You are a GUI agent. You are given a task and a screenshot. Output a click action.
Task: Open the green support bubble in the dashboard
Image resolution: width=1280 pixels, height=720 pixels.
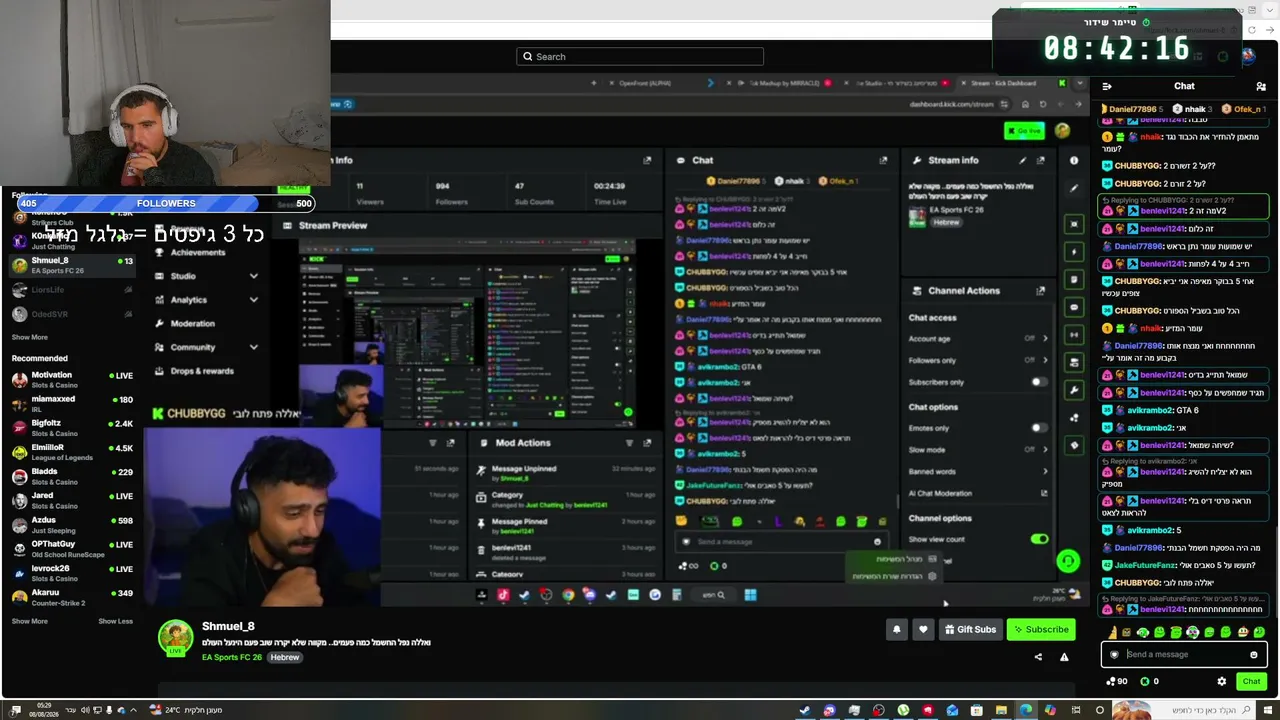tap(1068, 561)
